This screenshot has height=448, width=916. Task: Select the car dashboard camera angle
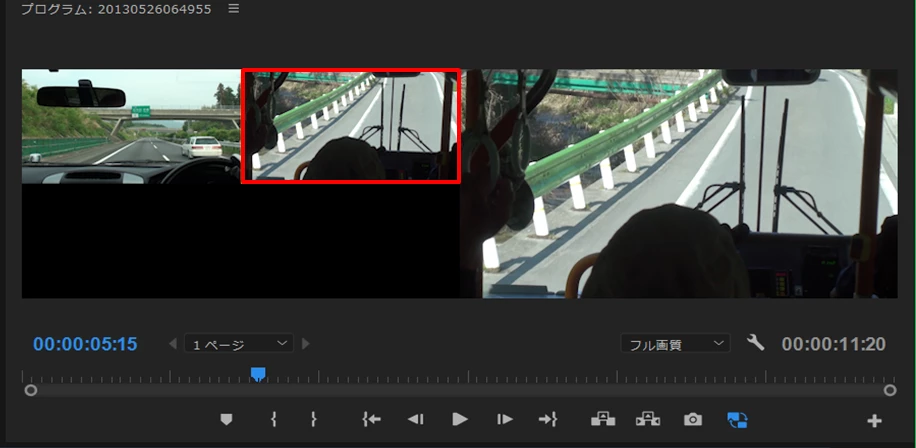pyautogui.click(x=131, y=126)
